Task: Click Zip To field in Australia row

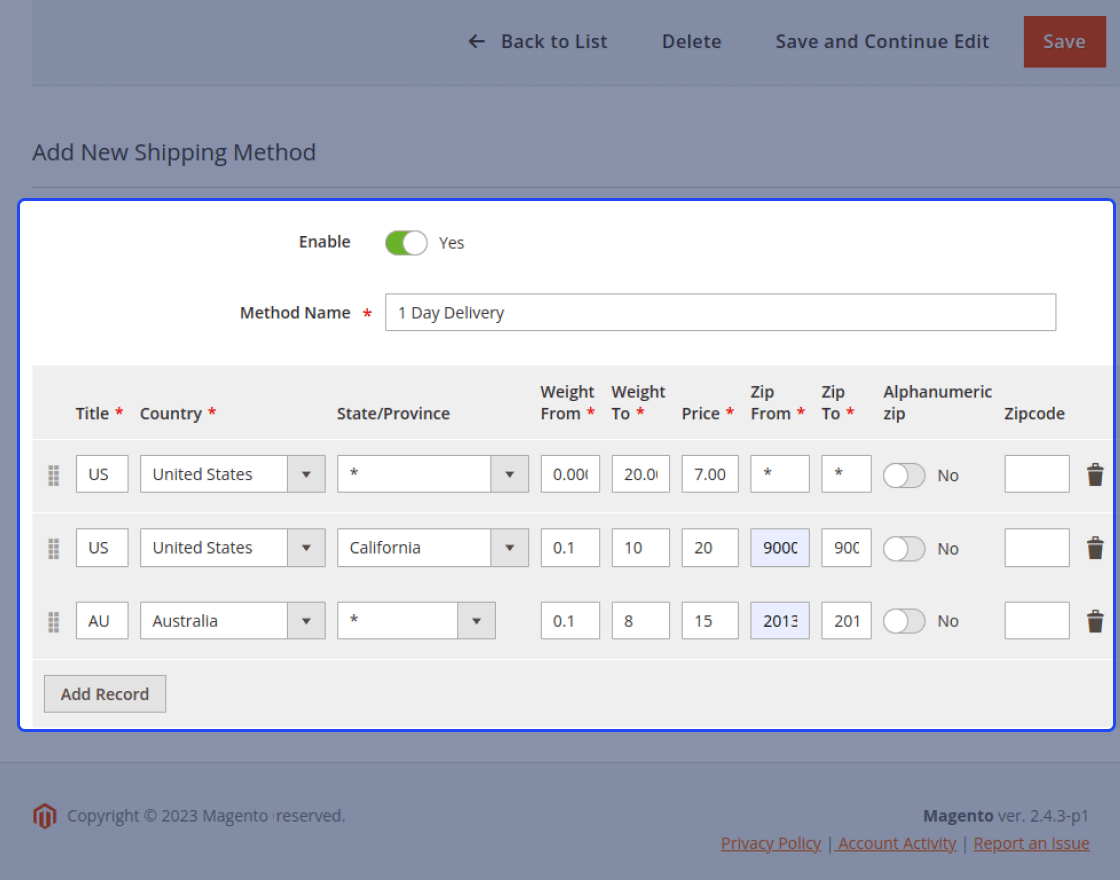Action: (846, 620)
